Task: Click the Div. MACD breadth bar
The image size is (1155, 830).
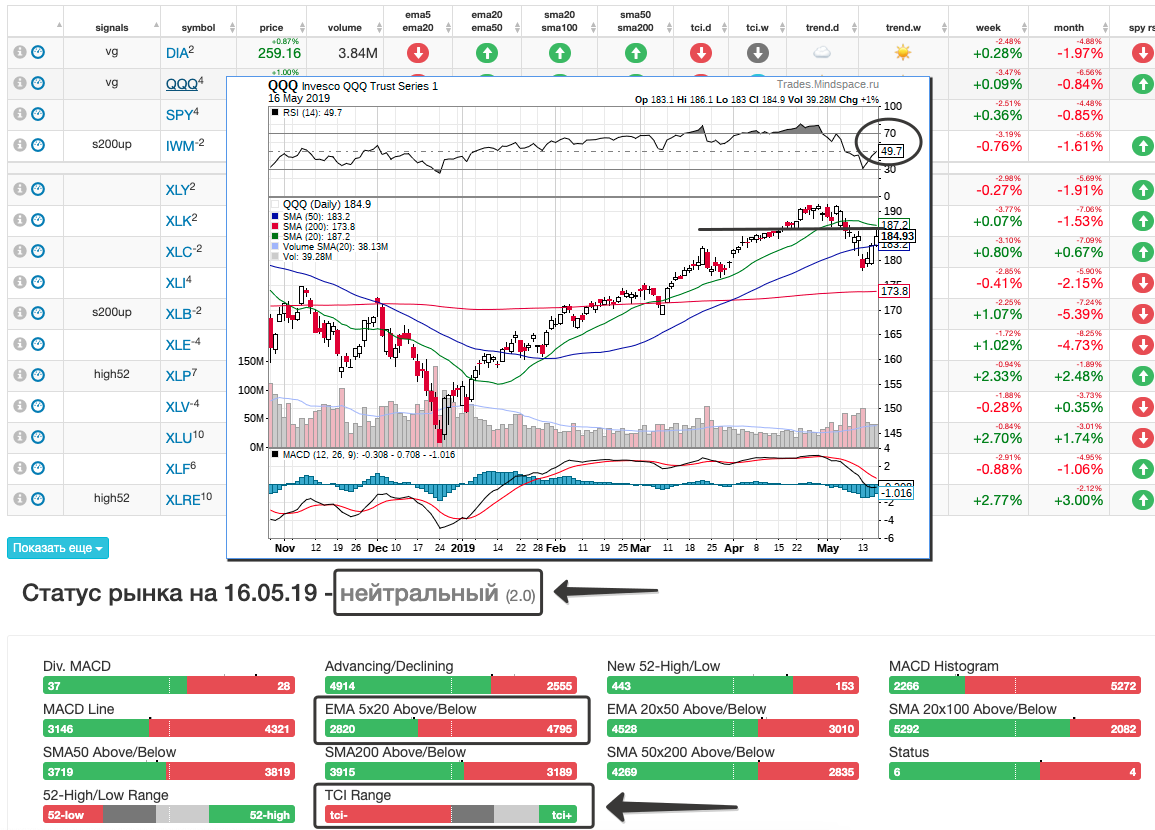Action: coord(169,686)
